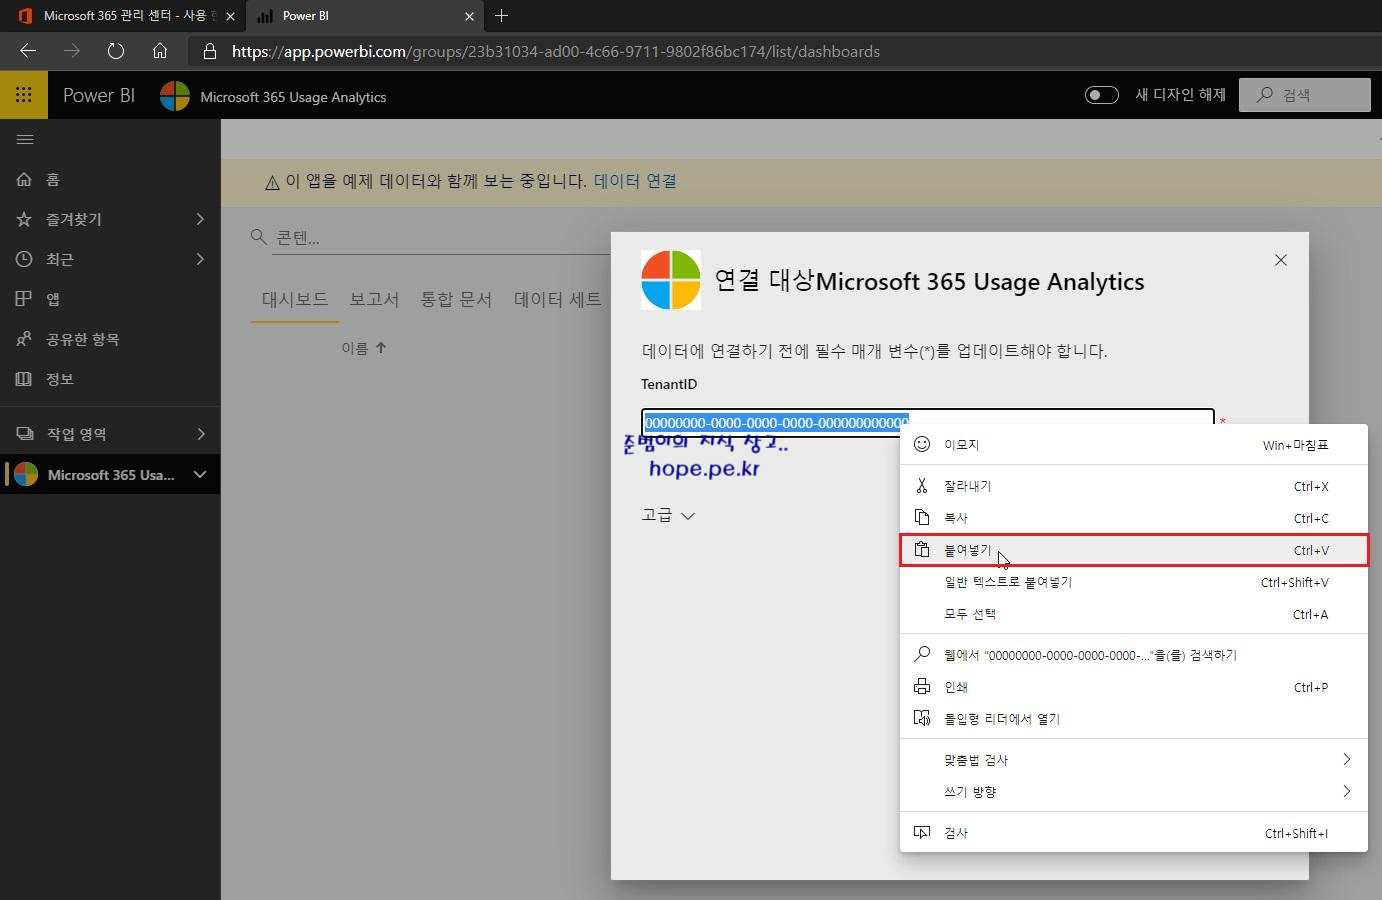Screen dimensions: 1382x900
Task: Close the connect dialog with X
Action: point(1281,260)
